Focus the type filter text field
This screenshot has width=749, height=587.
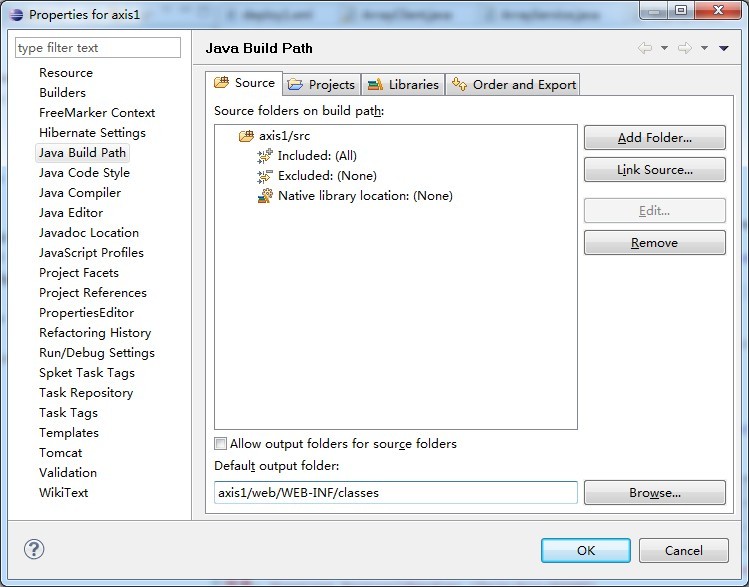tap(98, 48)
